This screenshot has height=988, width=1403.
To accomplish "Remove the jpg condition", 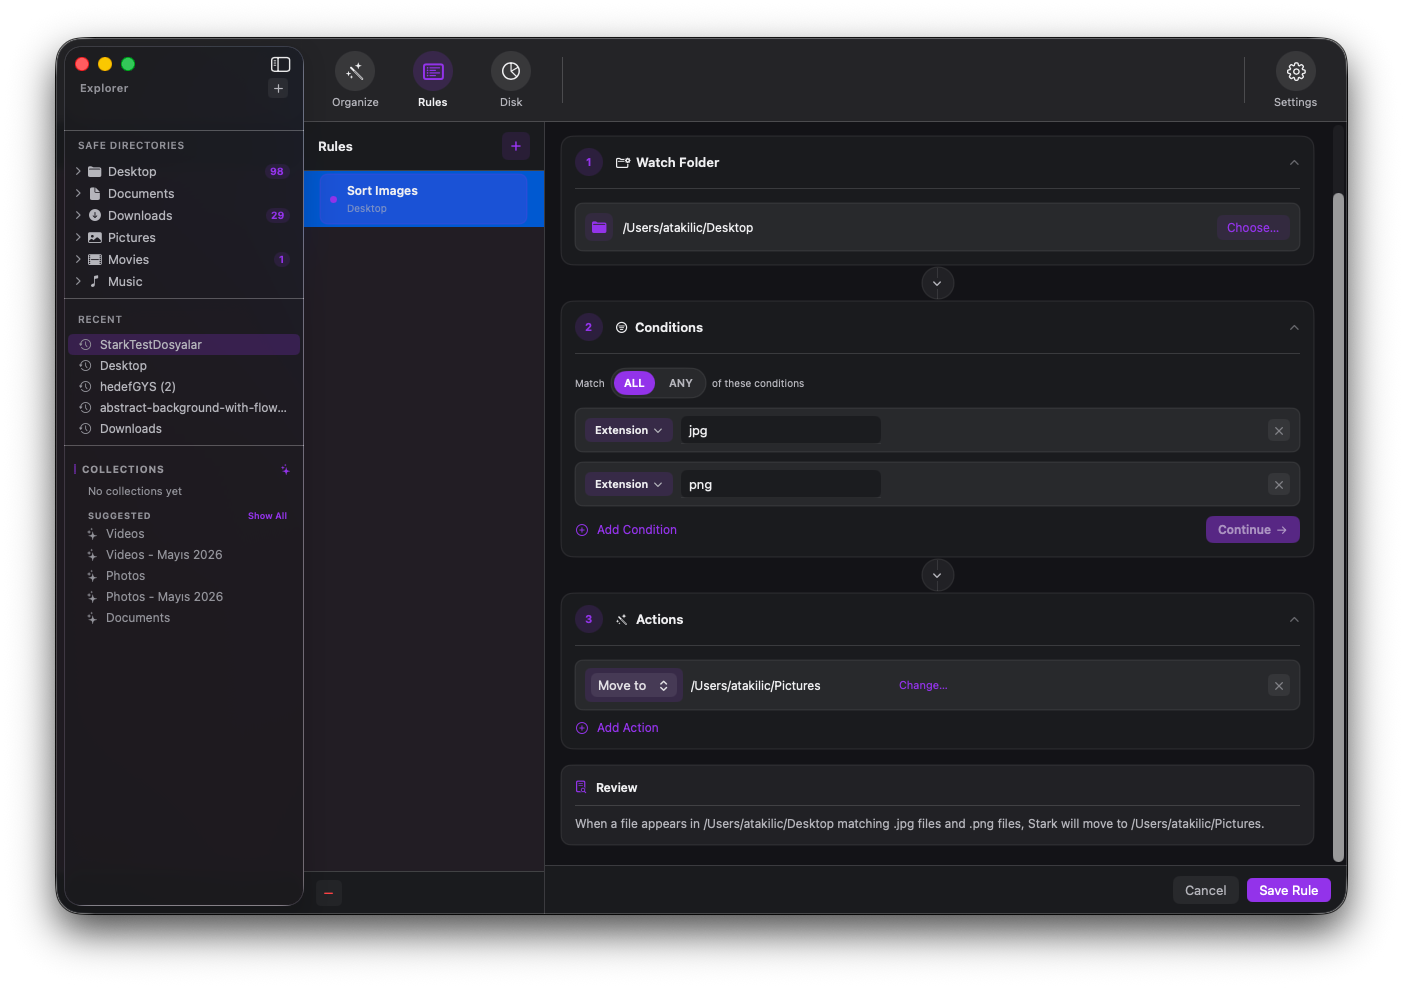I will 1279,431.
